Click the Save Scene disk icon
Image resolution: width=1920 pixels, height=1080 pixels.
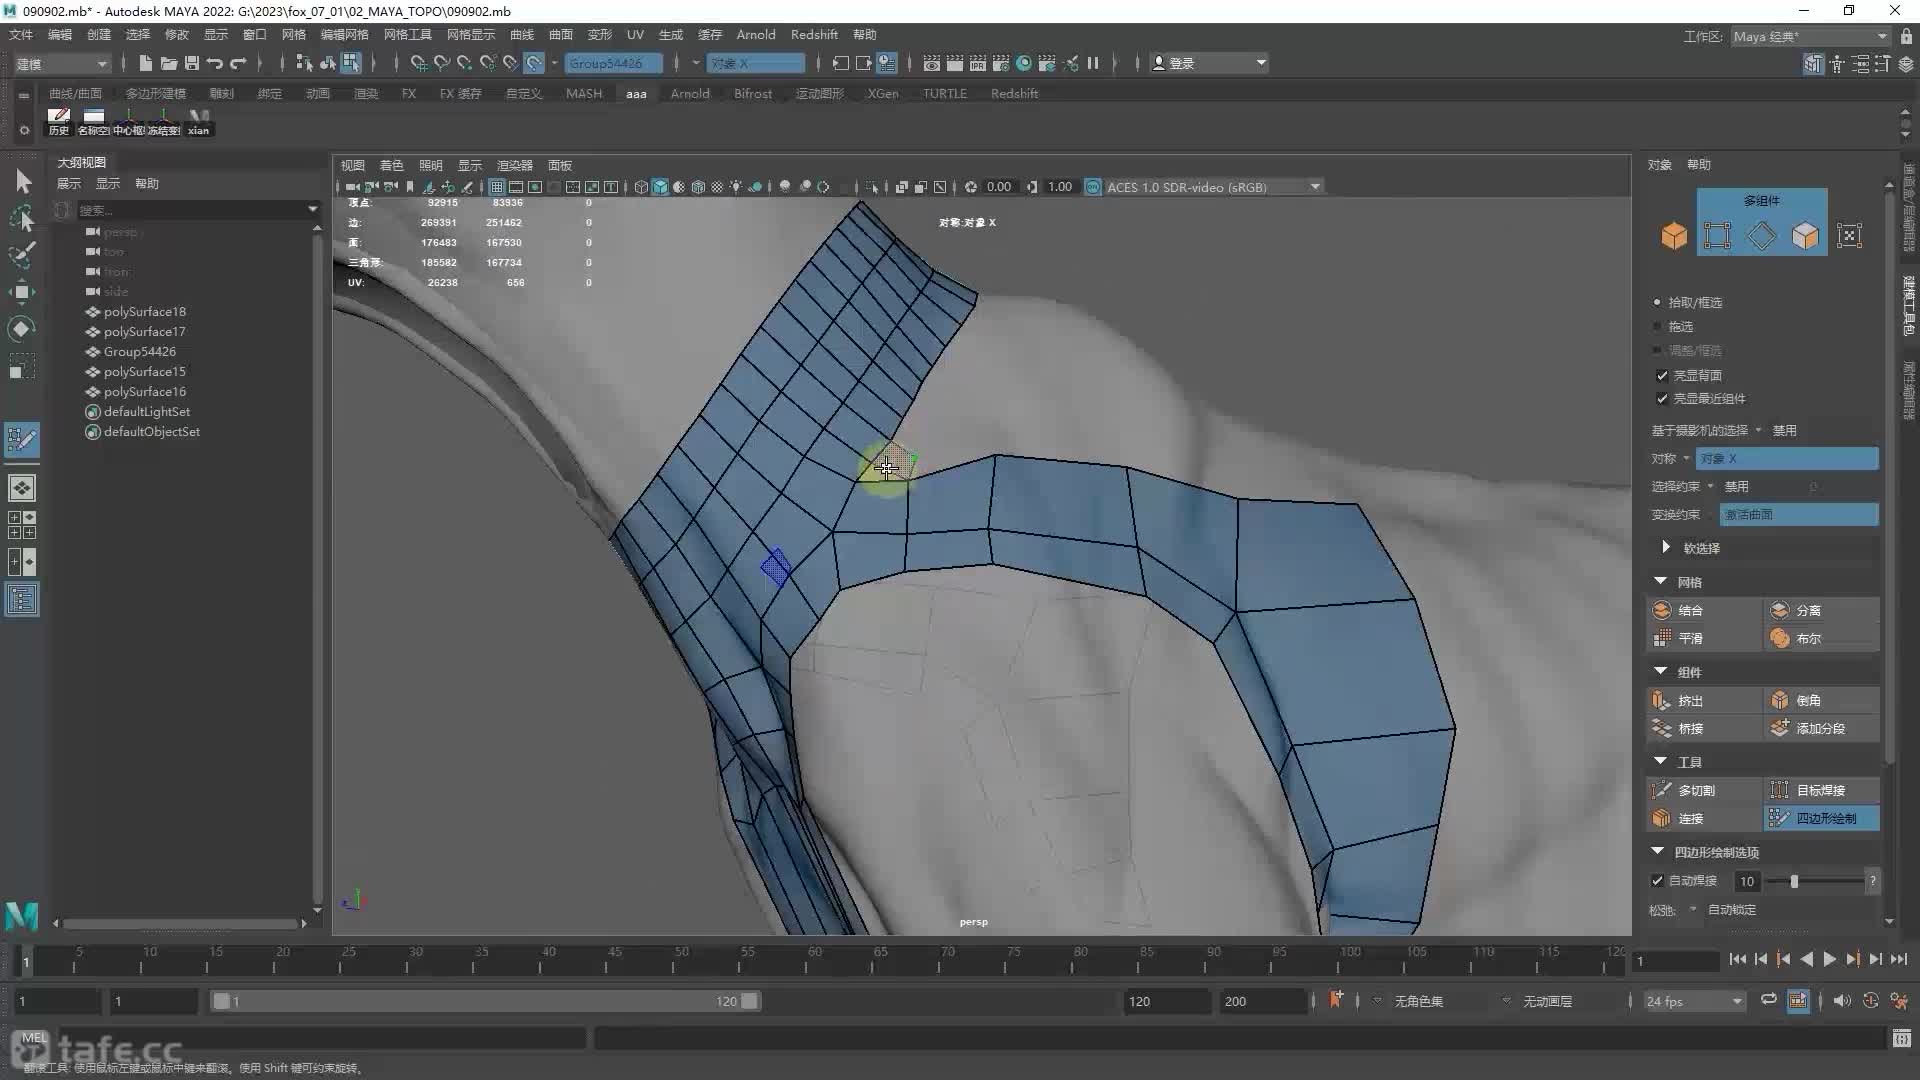tap(191, 63)
